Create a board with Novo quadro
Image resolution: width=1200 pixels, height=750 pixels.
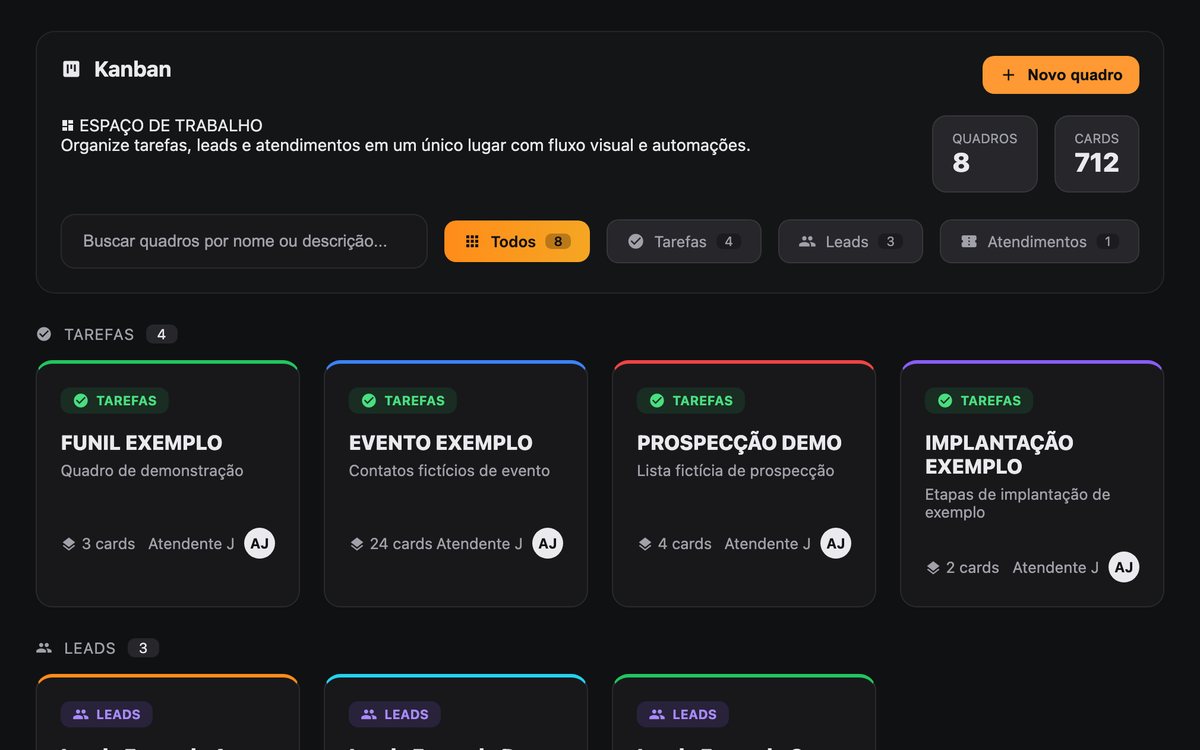point(1061,75)
